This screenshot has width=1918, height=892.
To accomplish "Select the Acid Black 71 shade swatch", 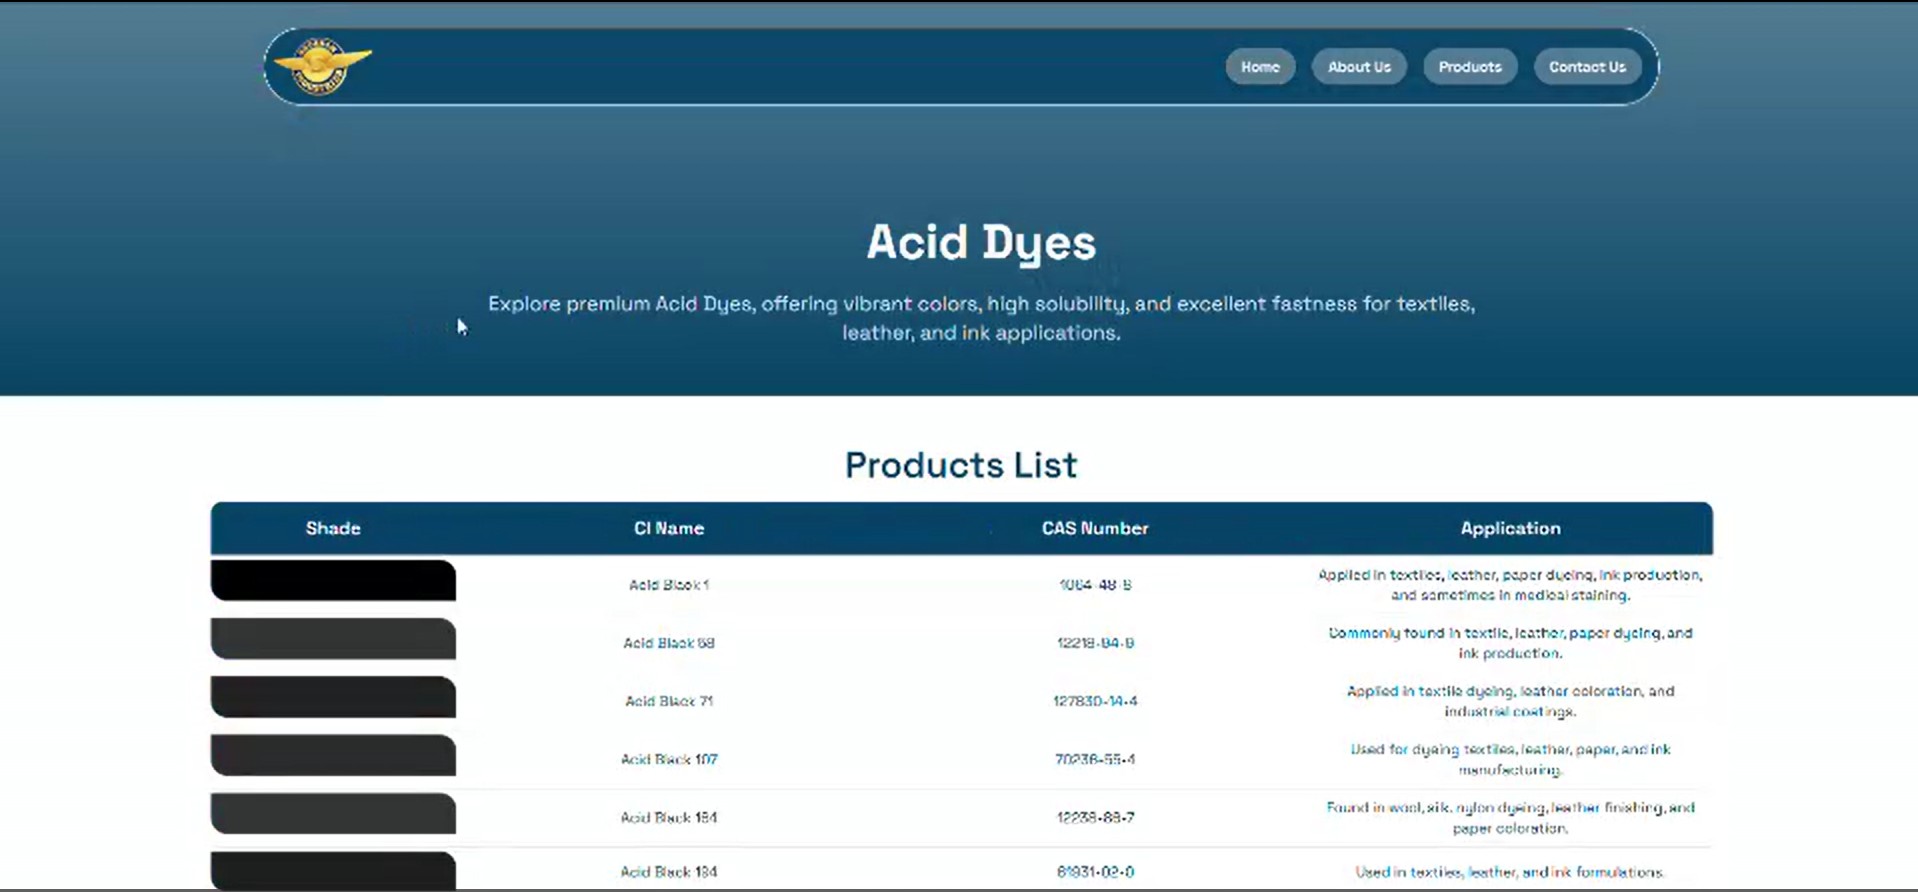I will pyautogui.click(x=333, y=697).
